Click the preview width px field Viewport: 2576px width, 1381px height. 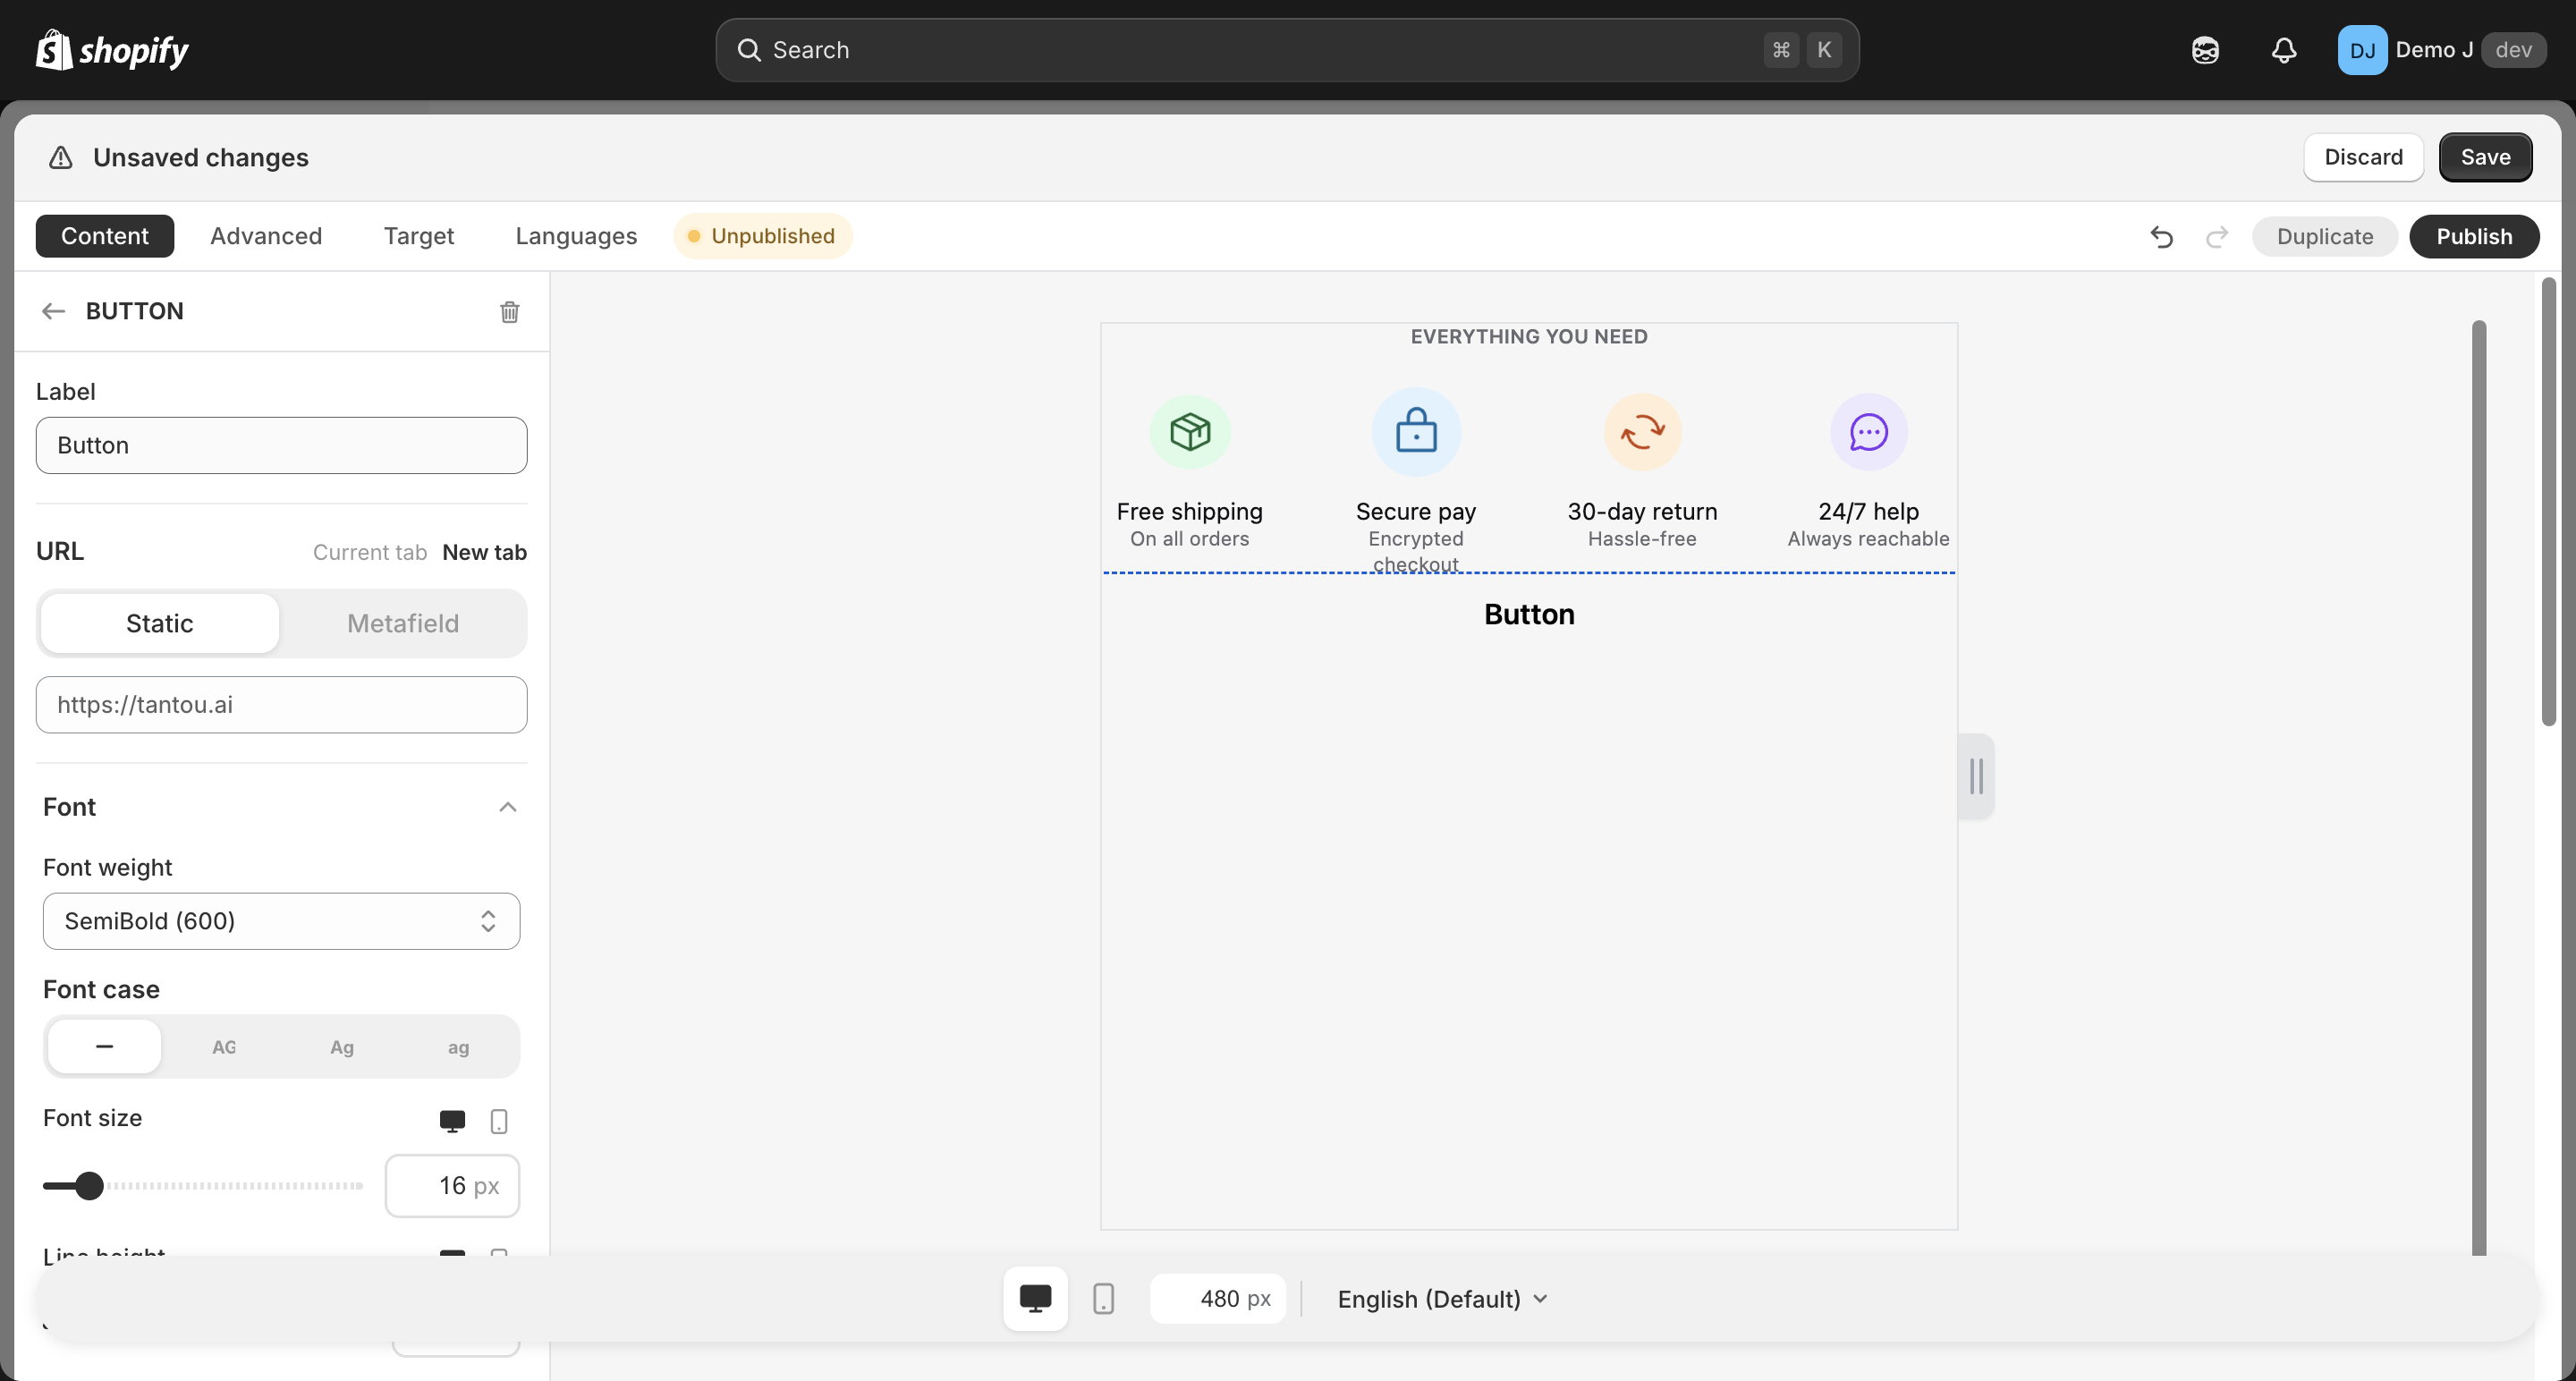[x=1217, y=1299]
